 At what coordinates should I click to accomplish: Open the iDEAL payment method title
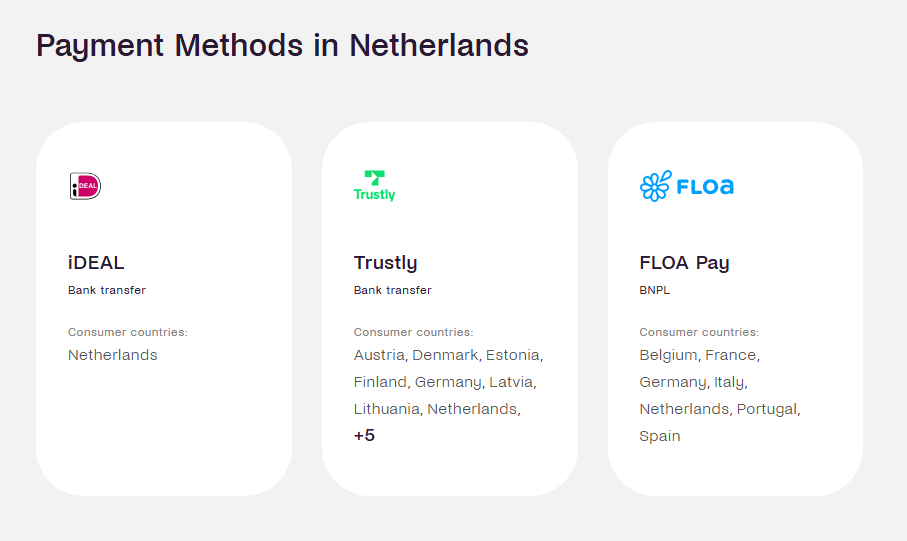click(x=96, y=263)
